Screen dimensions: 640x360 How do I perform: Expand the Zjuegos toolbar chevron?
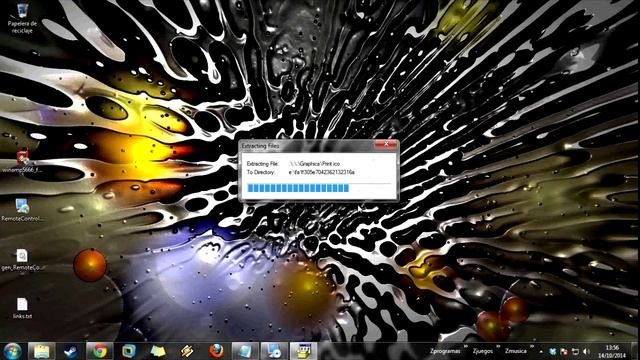pyautogui.click(x=498, y=347)
